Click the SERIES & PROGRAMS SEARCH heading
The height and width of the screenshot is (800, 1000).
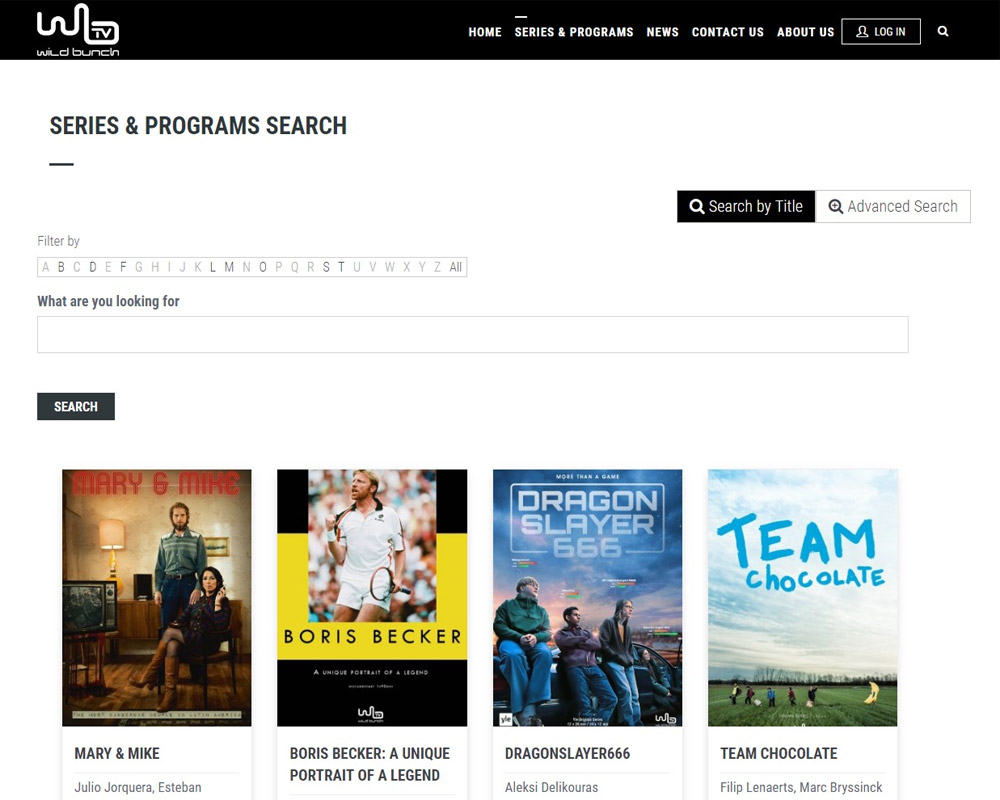click(x=198, y=126)
